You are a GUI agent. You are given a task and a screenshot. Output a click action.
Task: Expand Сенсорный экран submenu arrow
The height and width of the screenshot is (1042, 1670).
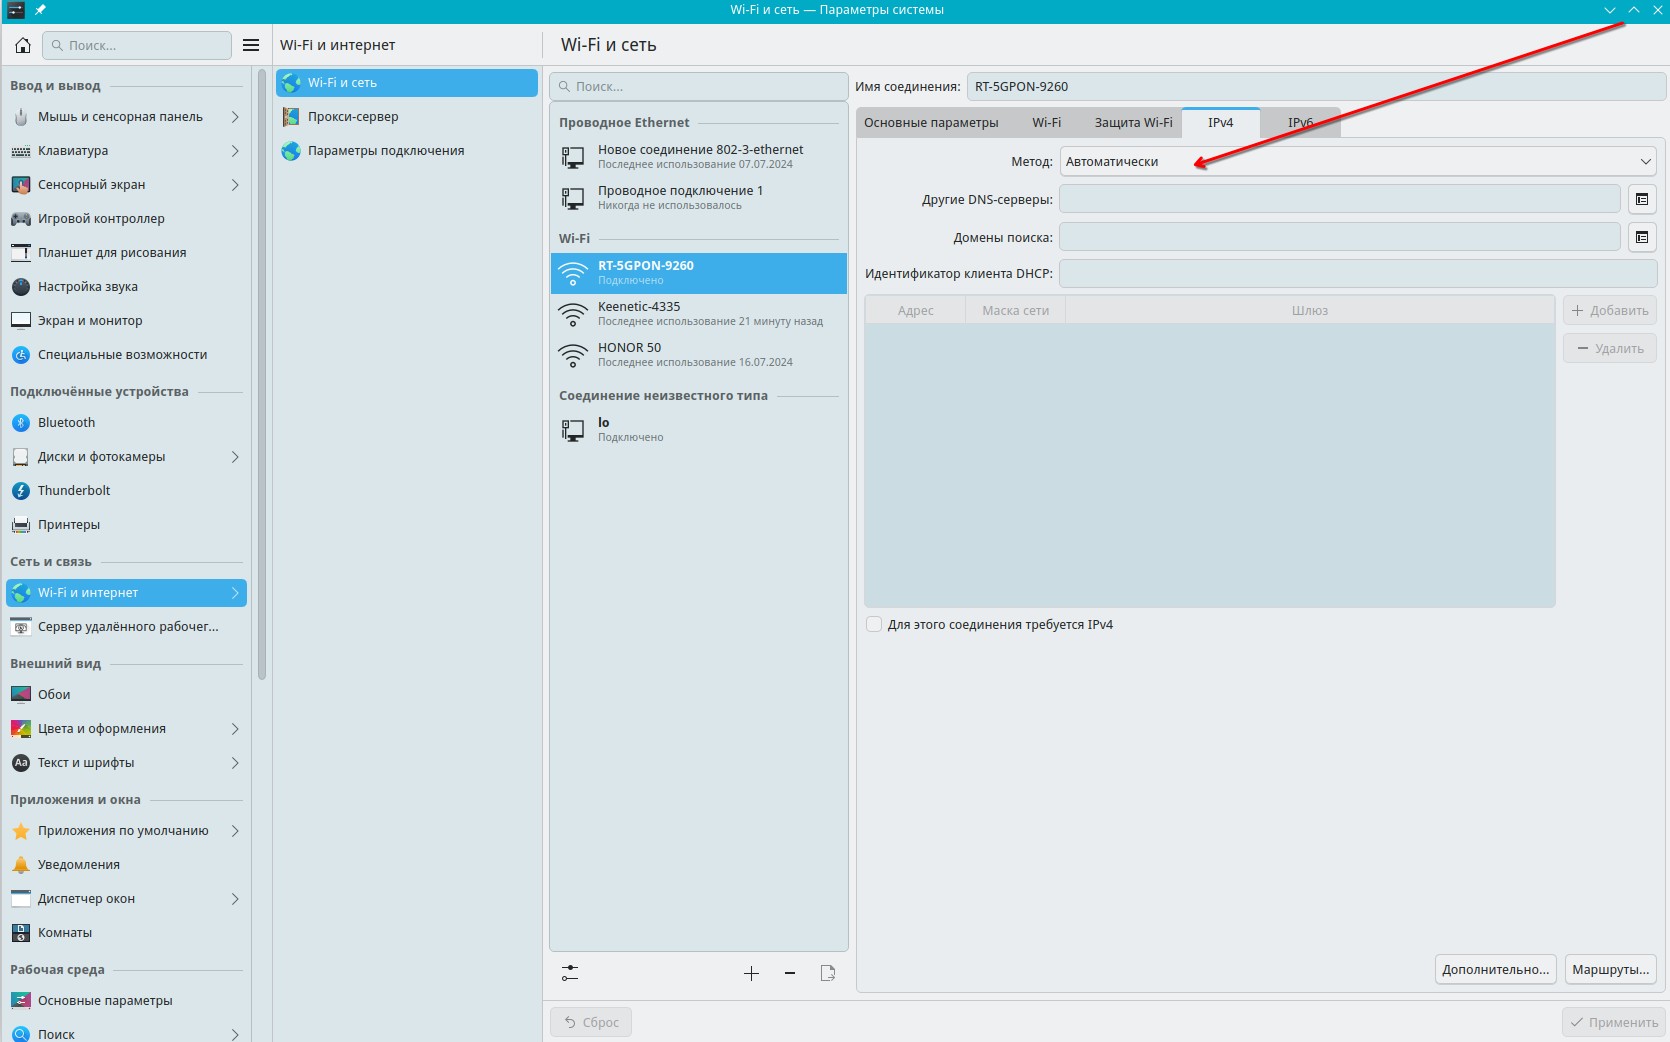(x=235, y=185)
